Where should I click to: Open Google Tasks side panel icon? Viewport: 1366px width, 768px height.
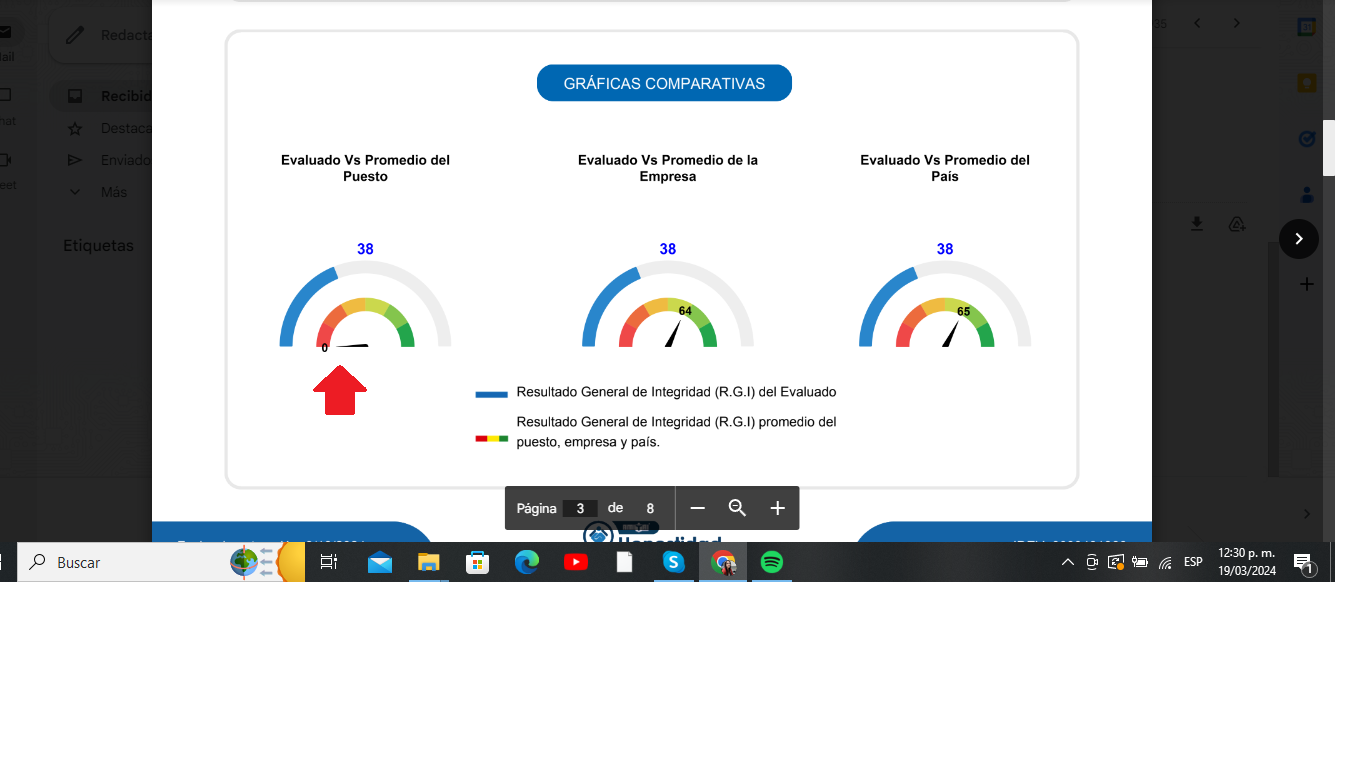coord(1306,139)
